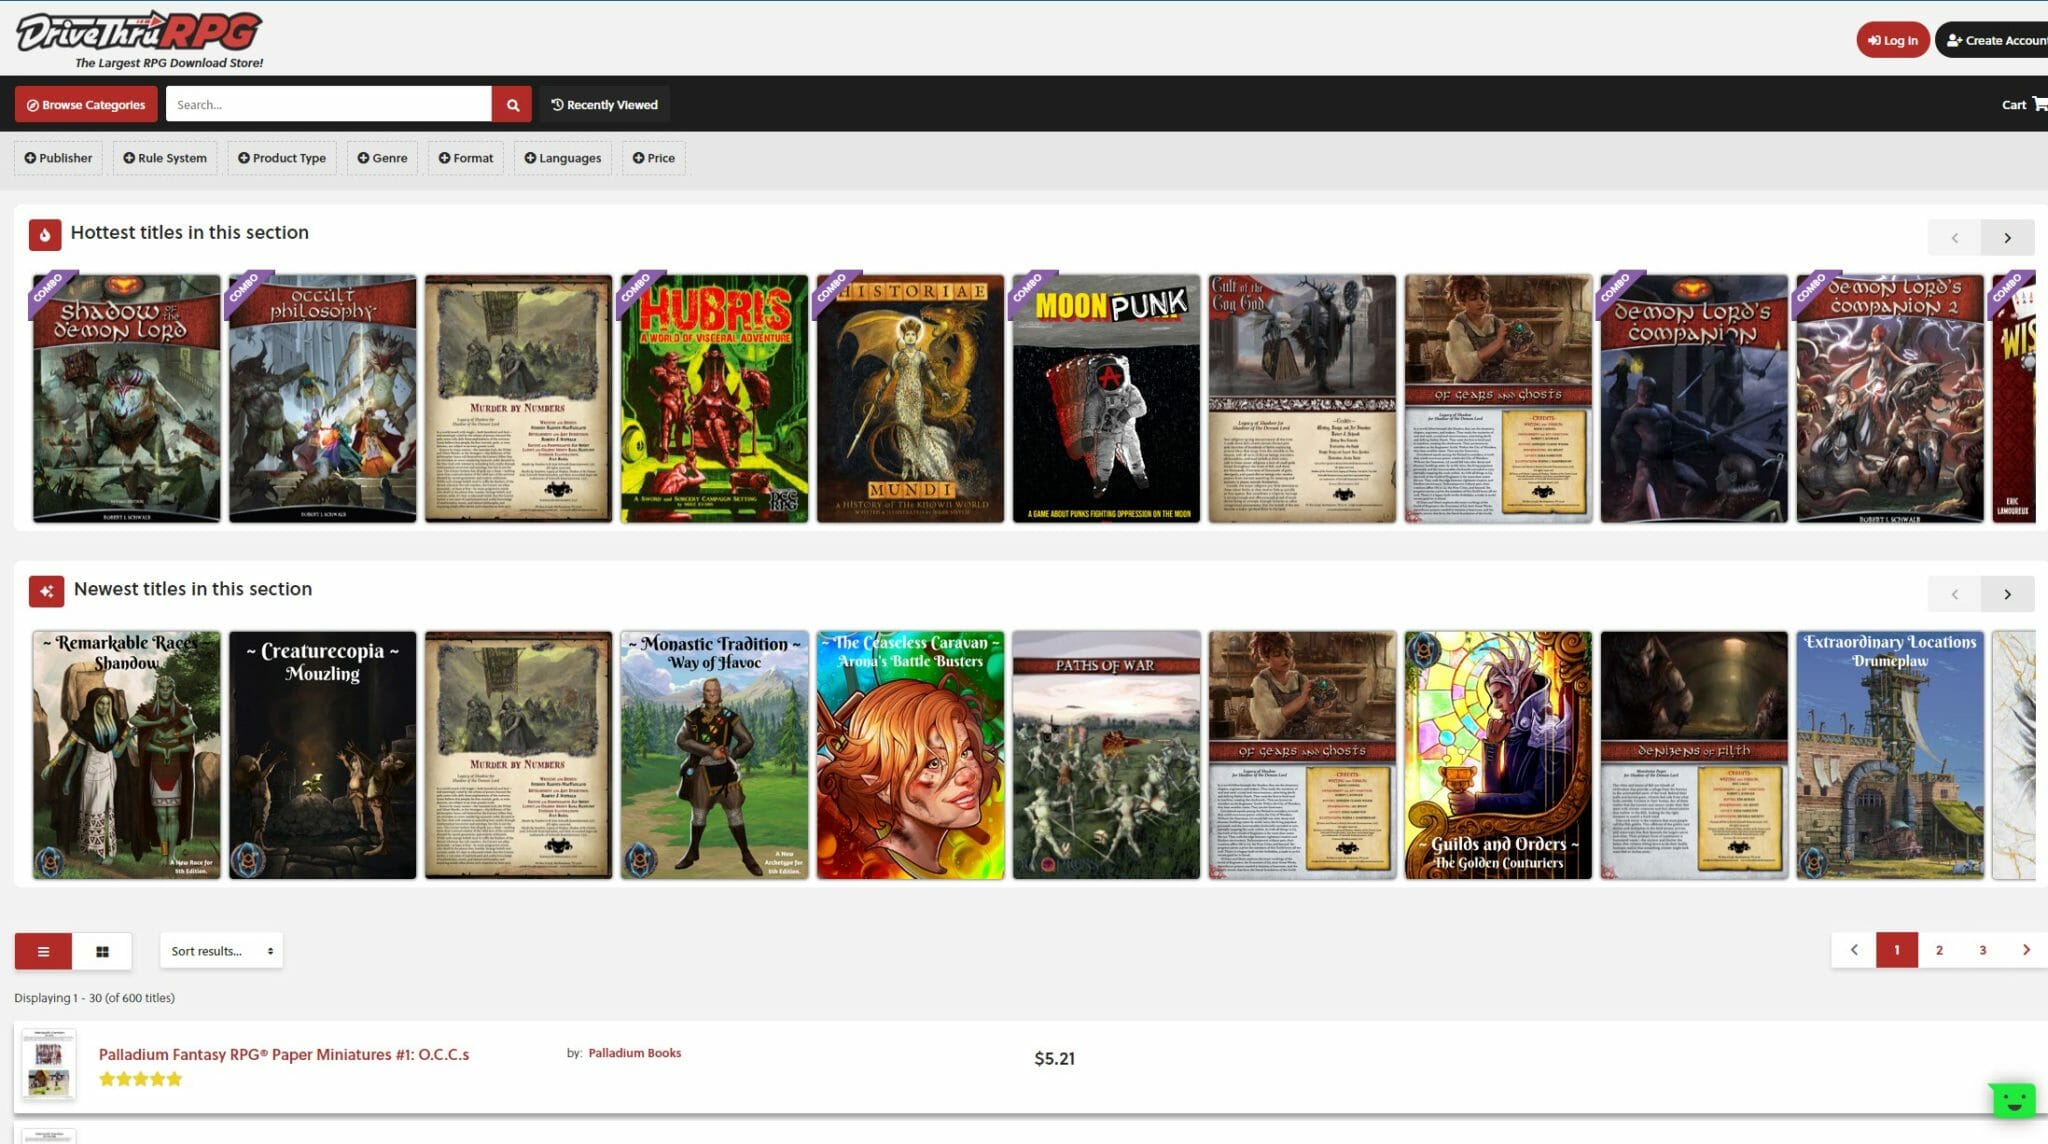Switch to grid view layout
The height and width of the screenshot is (1144, 2048).
pos(103,950)
